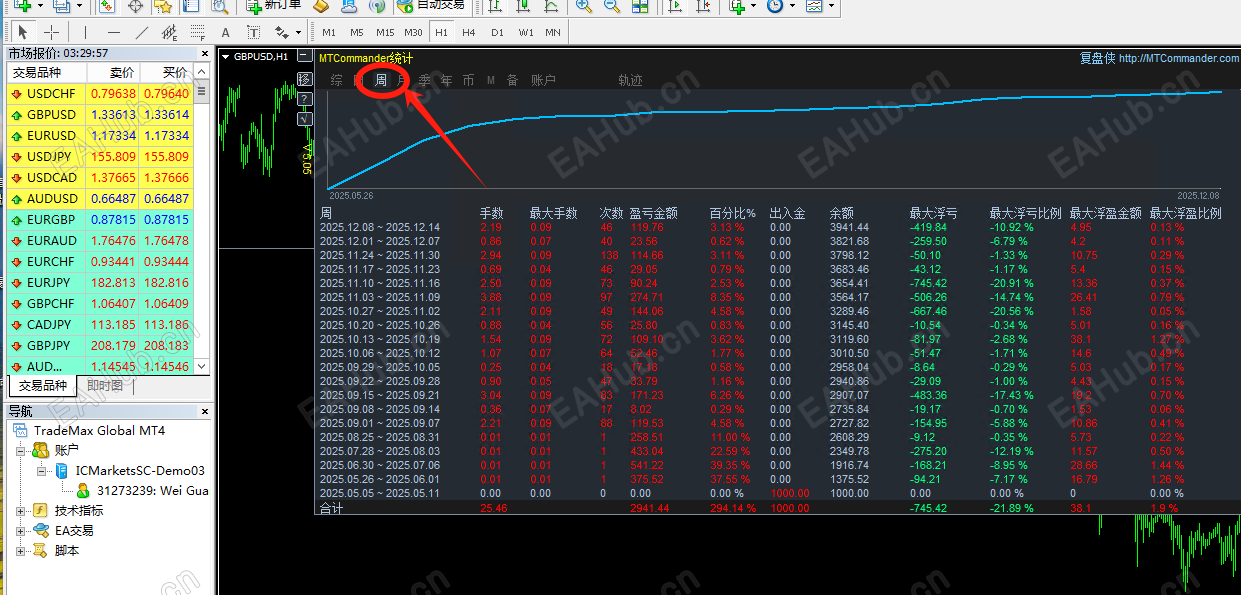Screen dimensions: 1241x595
Task: Open the 轨迹 tab in MTCommander
Action: (x=630, y=80)
